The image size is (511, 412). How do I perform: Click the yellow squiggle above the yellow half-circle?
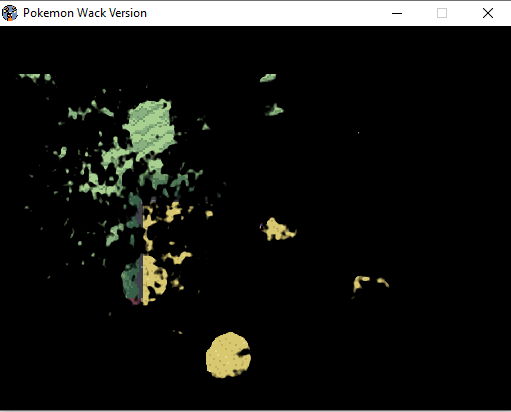click(178, 257)
